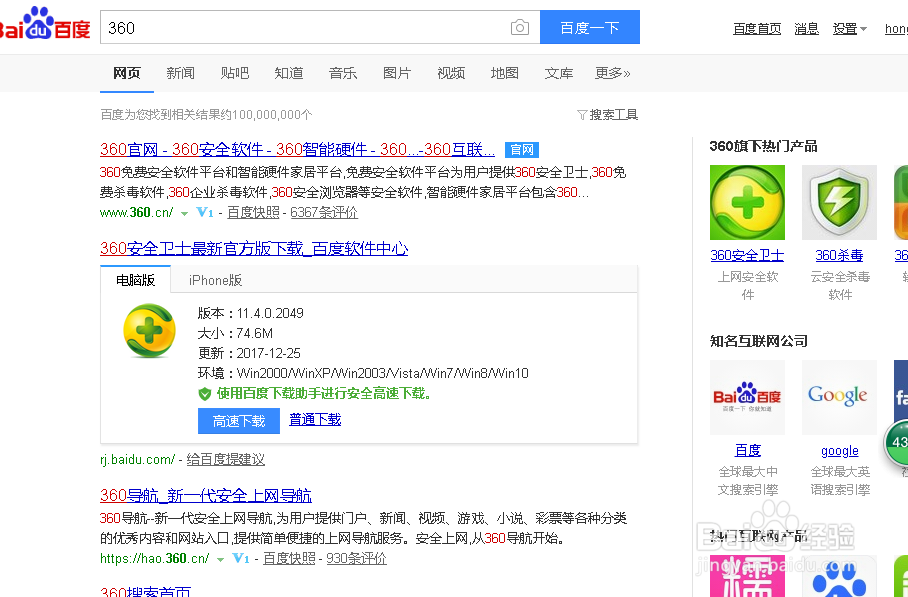
Task: Open 百度快照 for hao.360.cn
Action: (x=289, y=558)
